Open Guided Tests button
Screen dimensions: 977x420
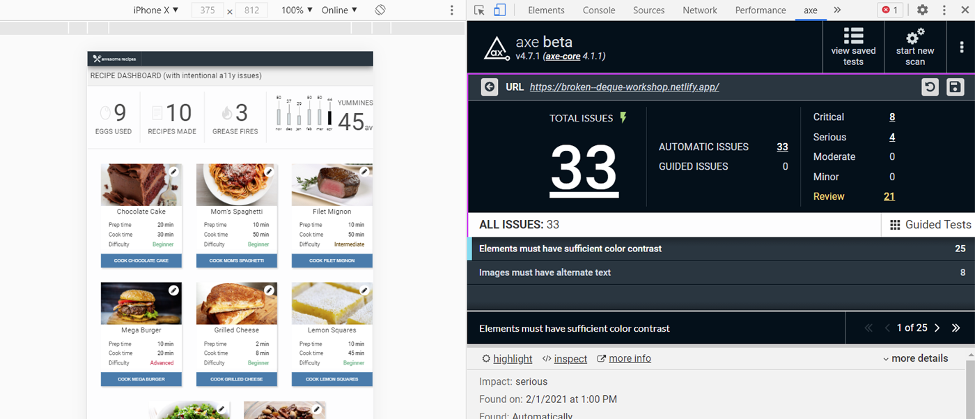930,225
